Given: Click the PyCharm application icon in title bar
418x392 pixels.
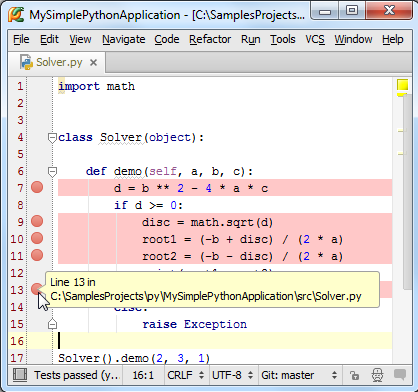Looking at the screenshot, I should 16,14.
